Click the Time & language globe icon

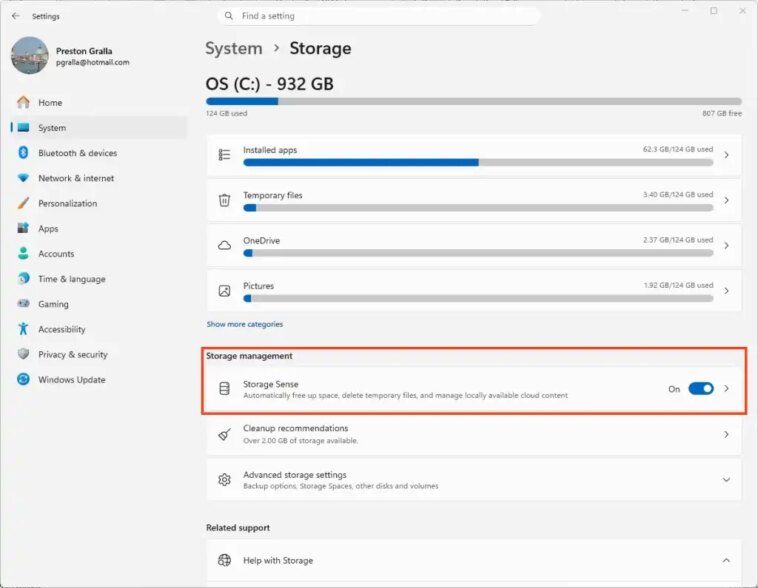tap(23, 279)
